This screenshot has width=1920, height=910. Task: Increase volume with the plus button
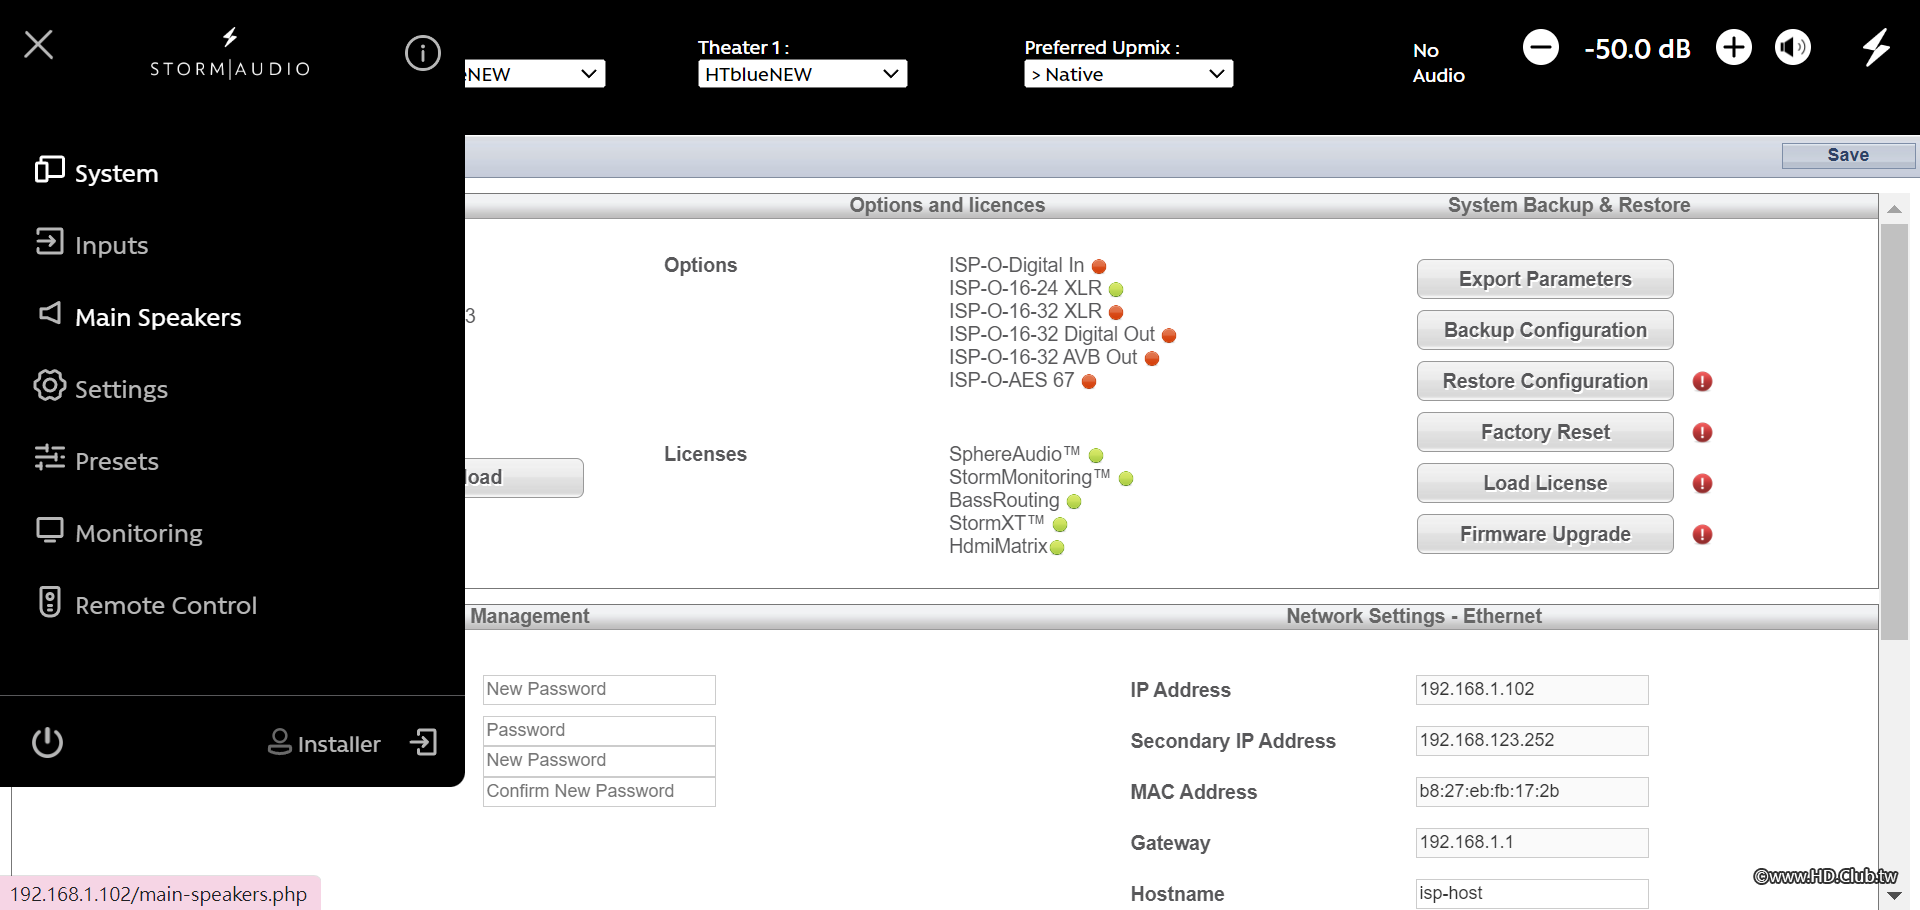(x=1734, y=47)
